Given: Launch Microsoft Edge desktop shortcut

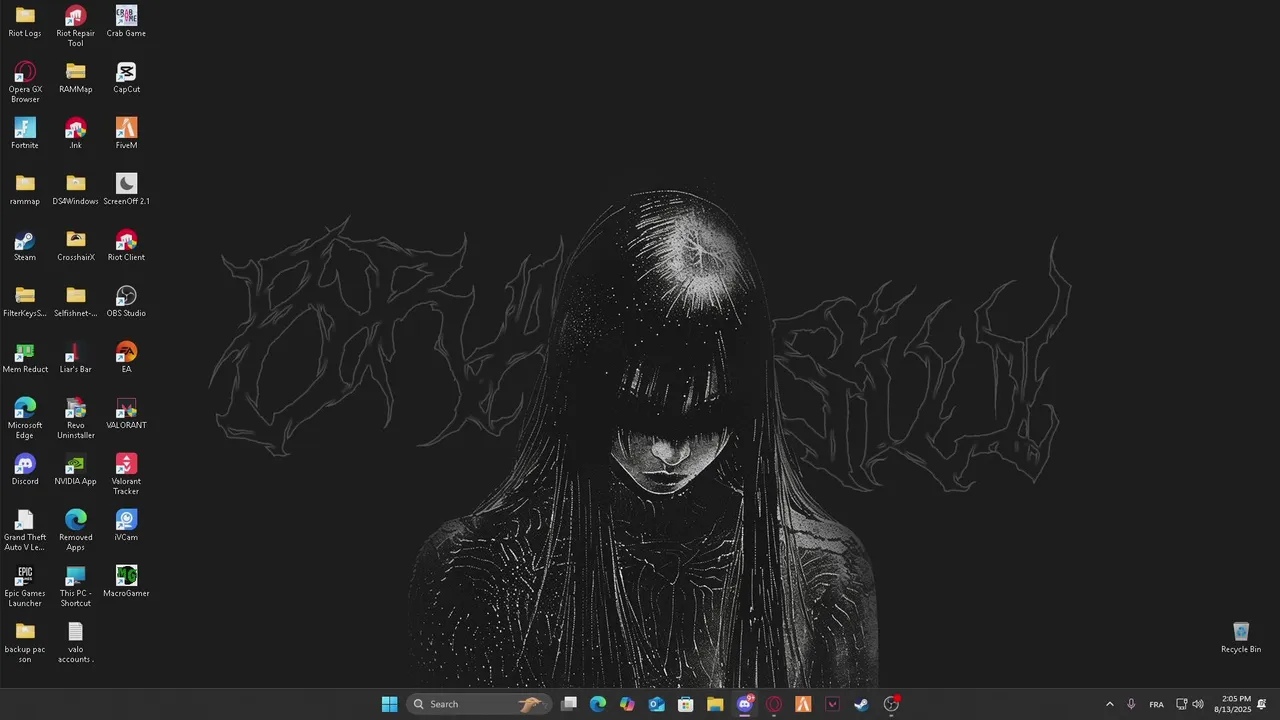Looking at the screenshot, I should click(x=25, y=418).
